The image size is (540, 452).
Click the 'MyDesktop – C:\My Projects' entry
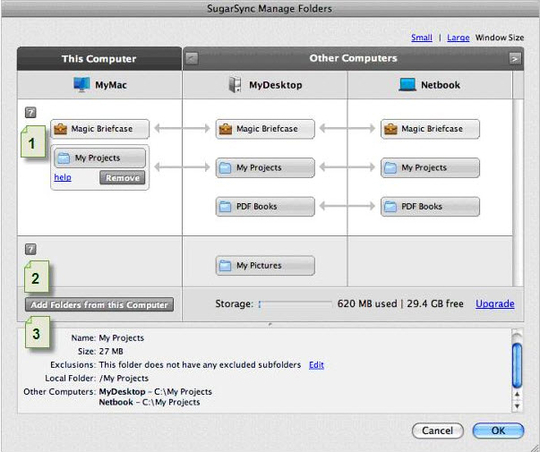click(155, 392)
